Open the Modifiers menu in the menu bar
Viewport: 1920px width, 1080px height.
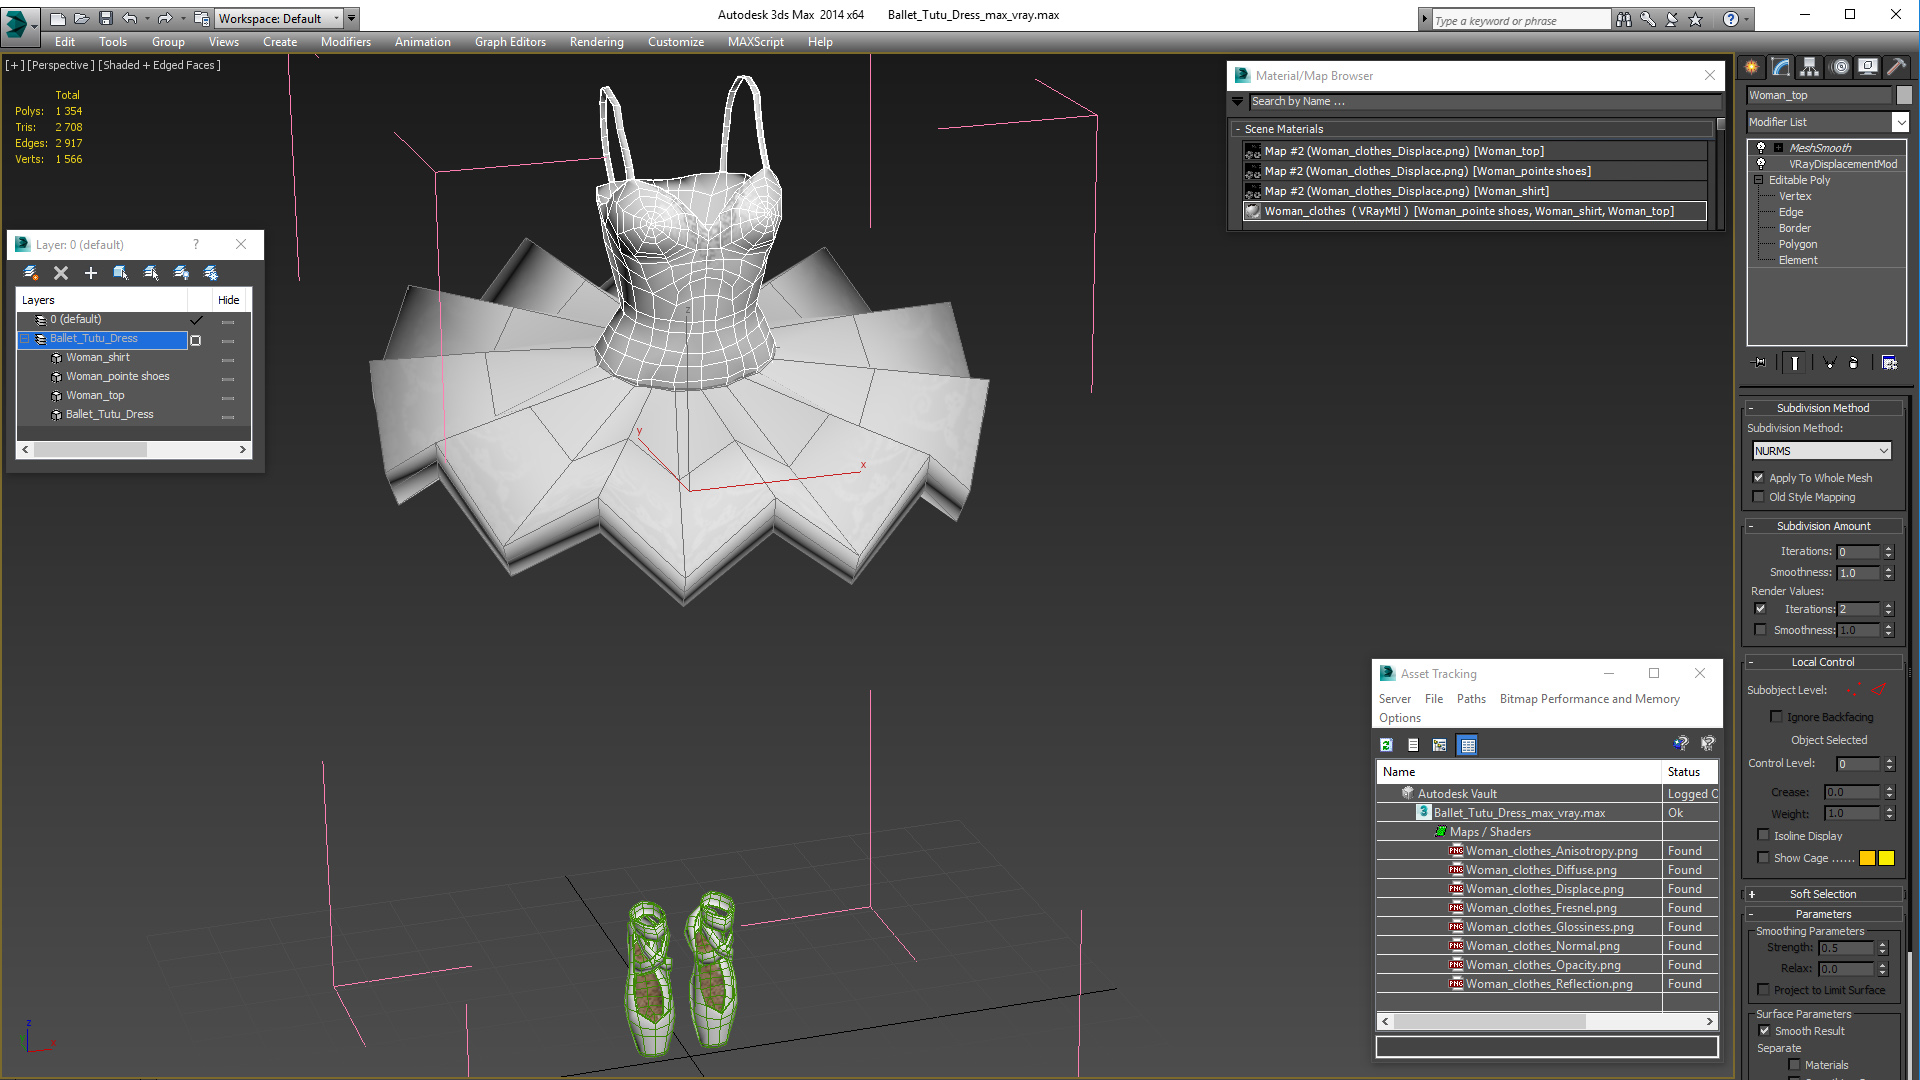pos(344,41)
